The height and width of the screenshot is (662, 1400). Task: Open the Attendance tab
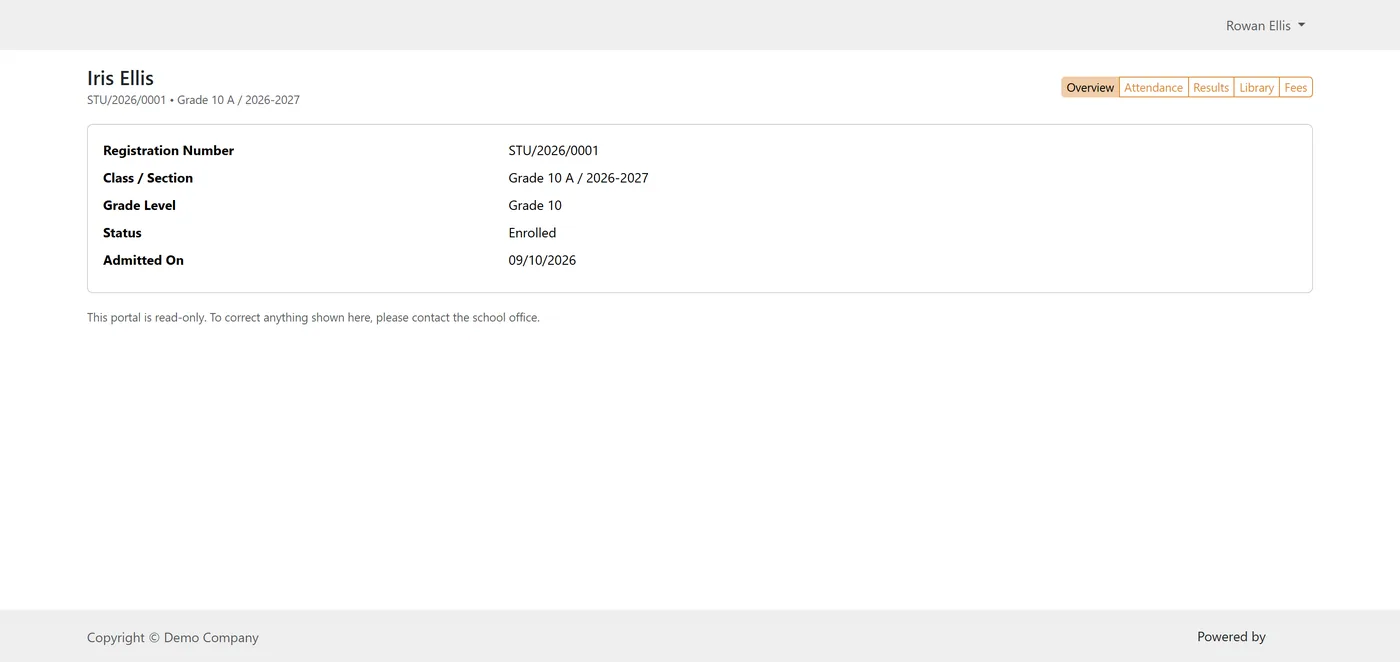(x=1153, y=88)
